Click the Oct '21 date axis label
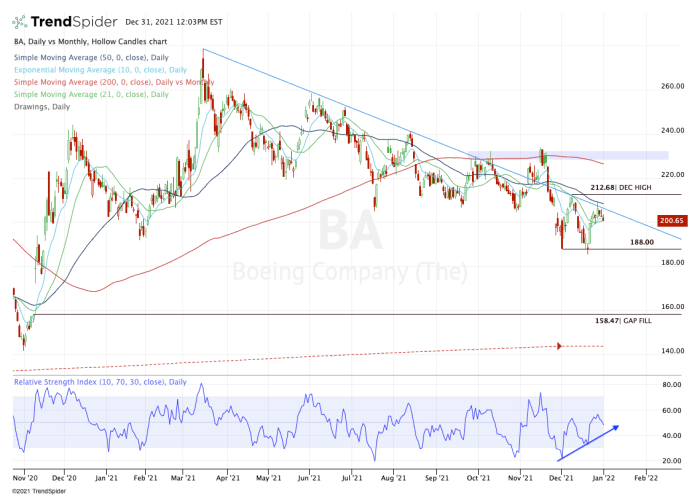Screen dimensions: 700x497 [478, 478]
